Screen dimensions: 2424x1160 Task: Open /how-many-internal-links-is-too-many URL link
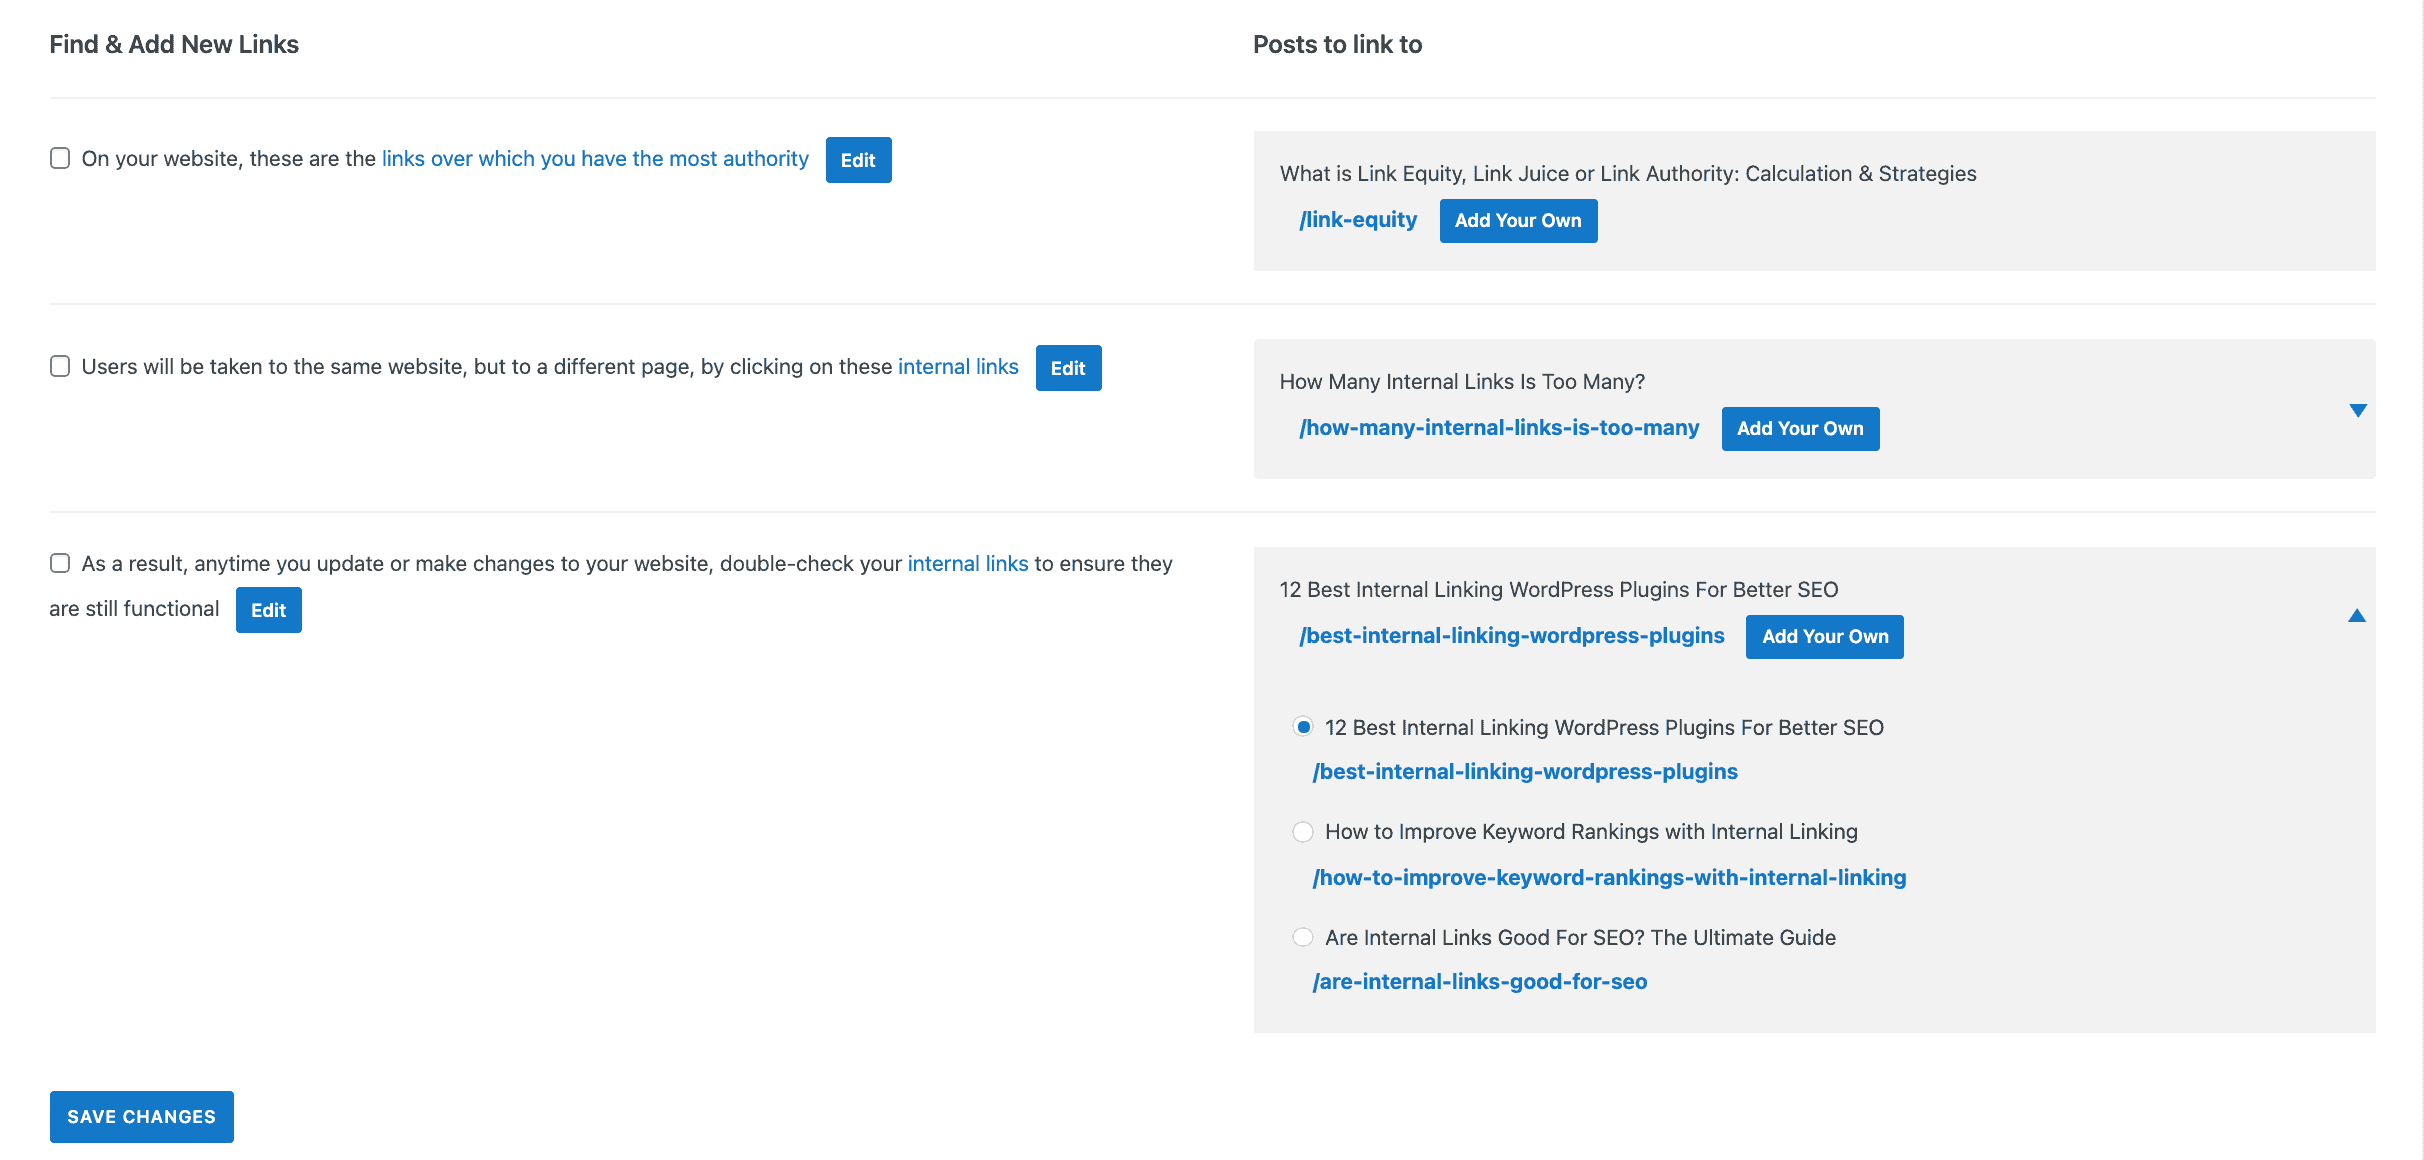click(x=1499, y=428)
